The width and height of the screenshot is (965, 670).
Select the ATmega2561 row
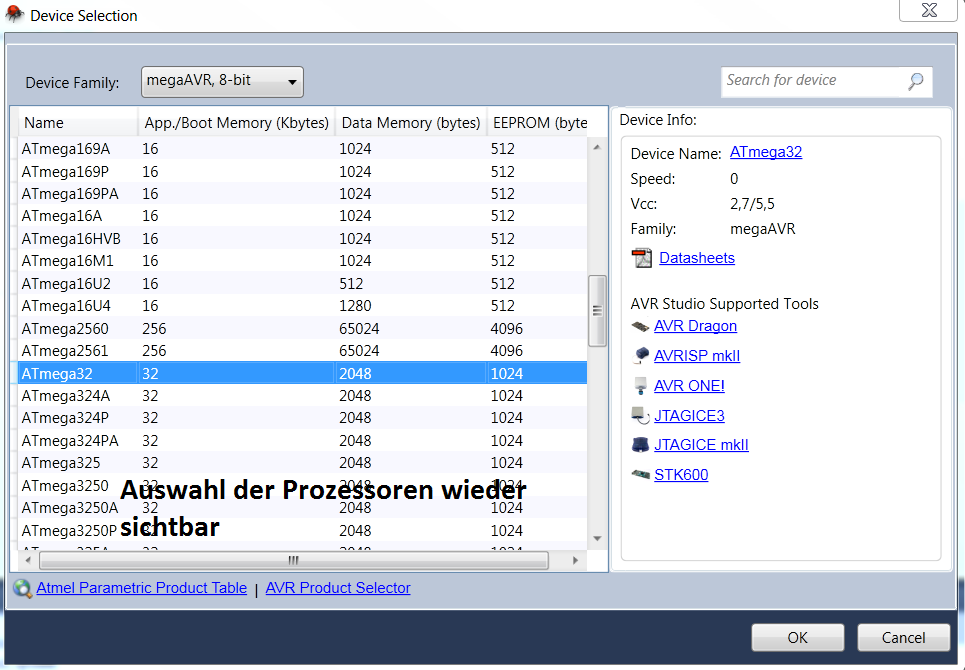pyautogui.click(x=302, y=351)
